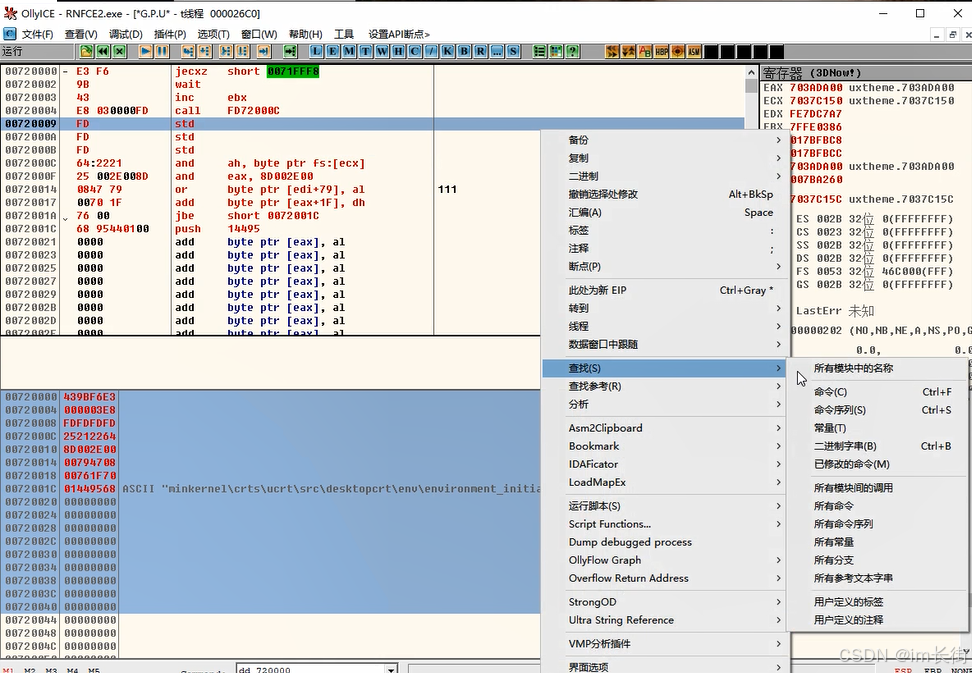
Task: Open CPU window with C button
Action: (415, 51)
